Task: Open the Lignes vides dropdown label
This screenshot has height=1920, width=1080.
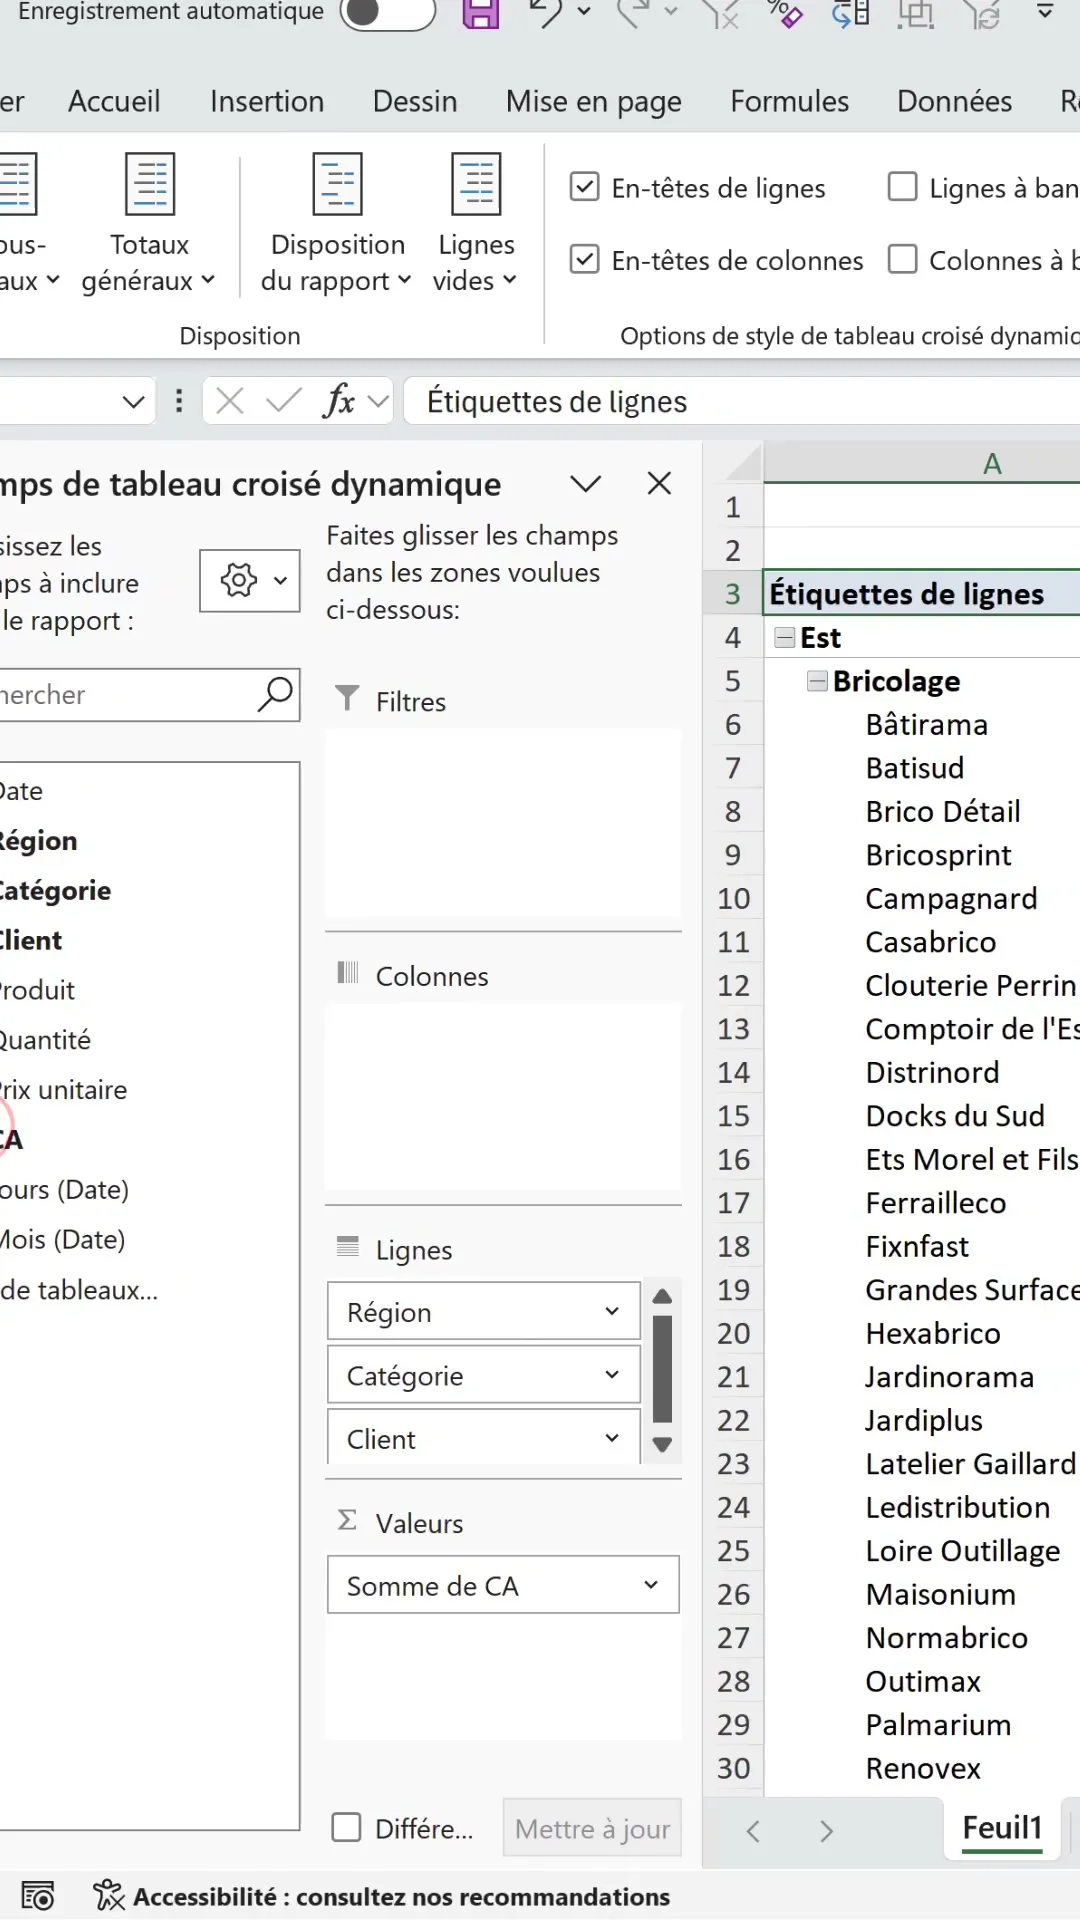Action: pyautogui.click(x=476, y=263)
